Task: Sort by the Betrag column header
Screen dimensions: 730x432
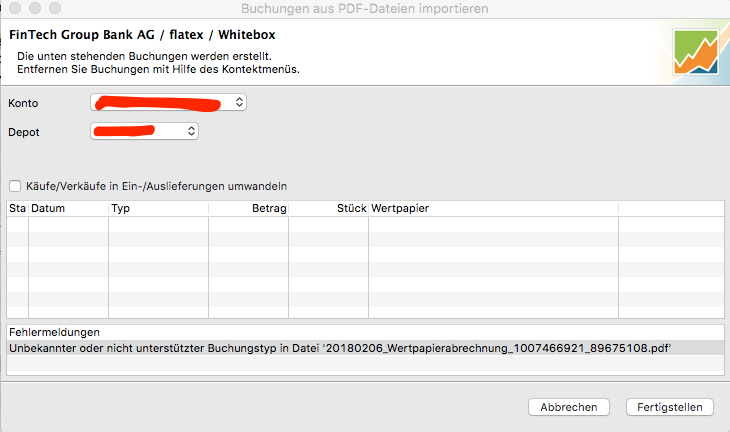Action: [x=249, y=208]
